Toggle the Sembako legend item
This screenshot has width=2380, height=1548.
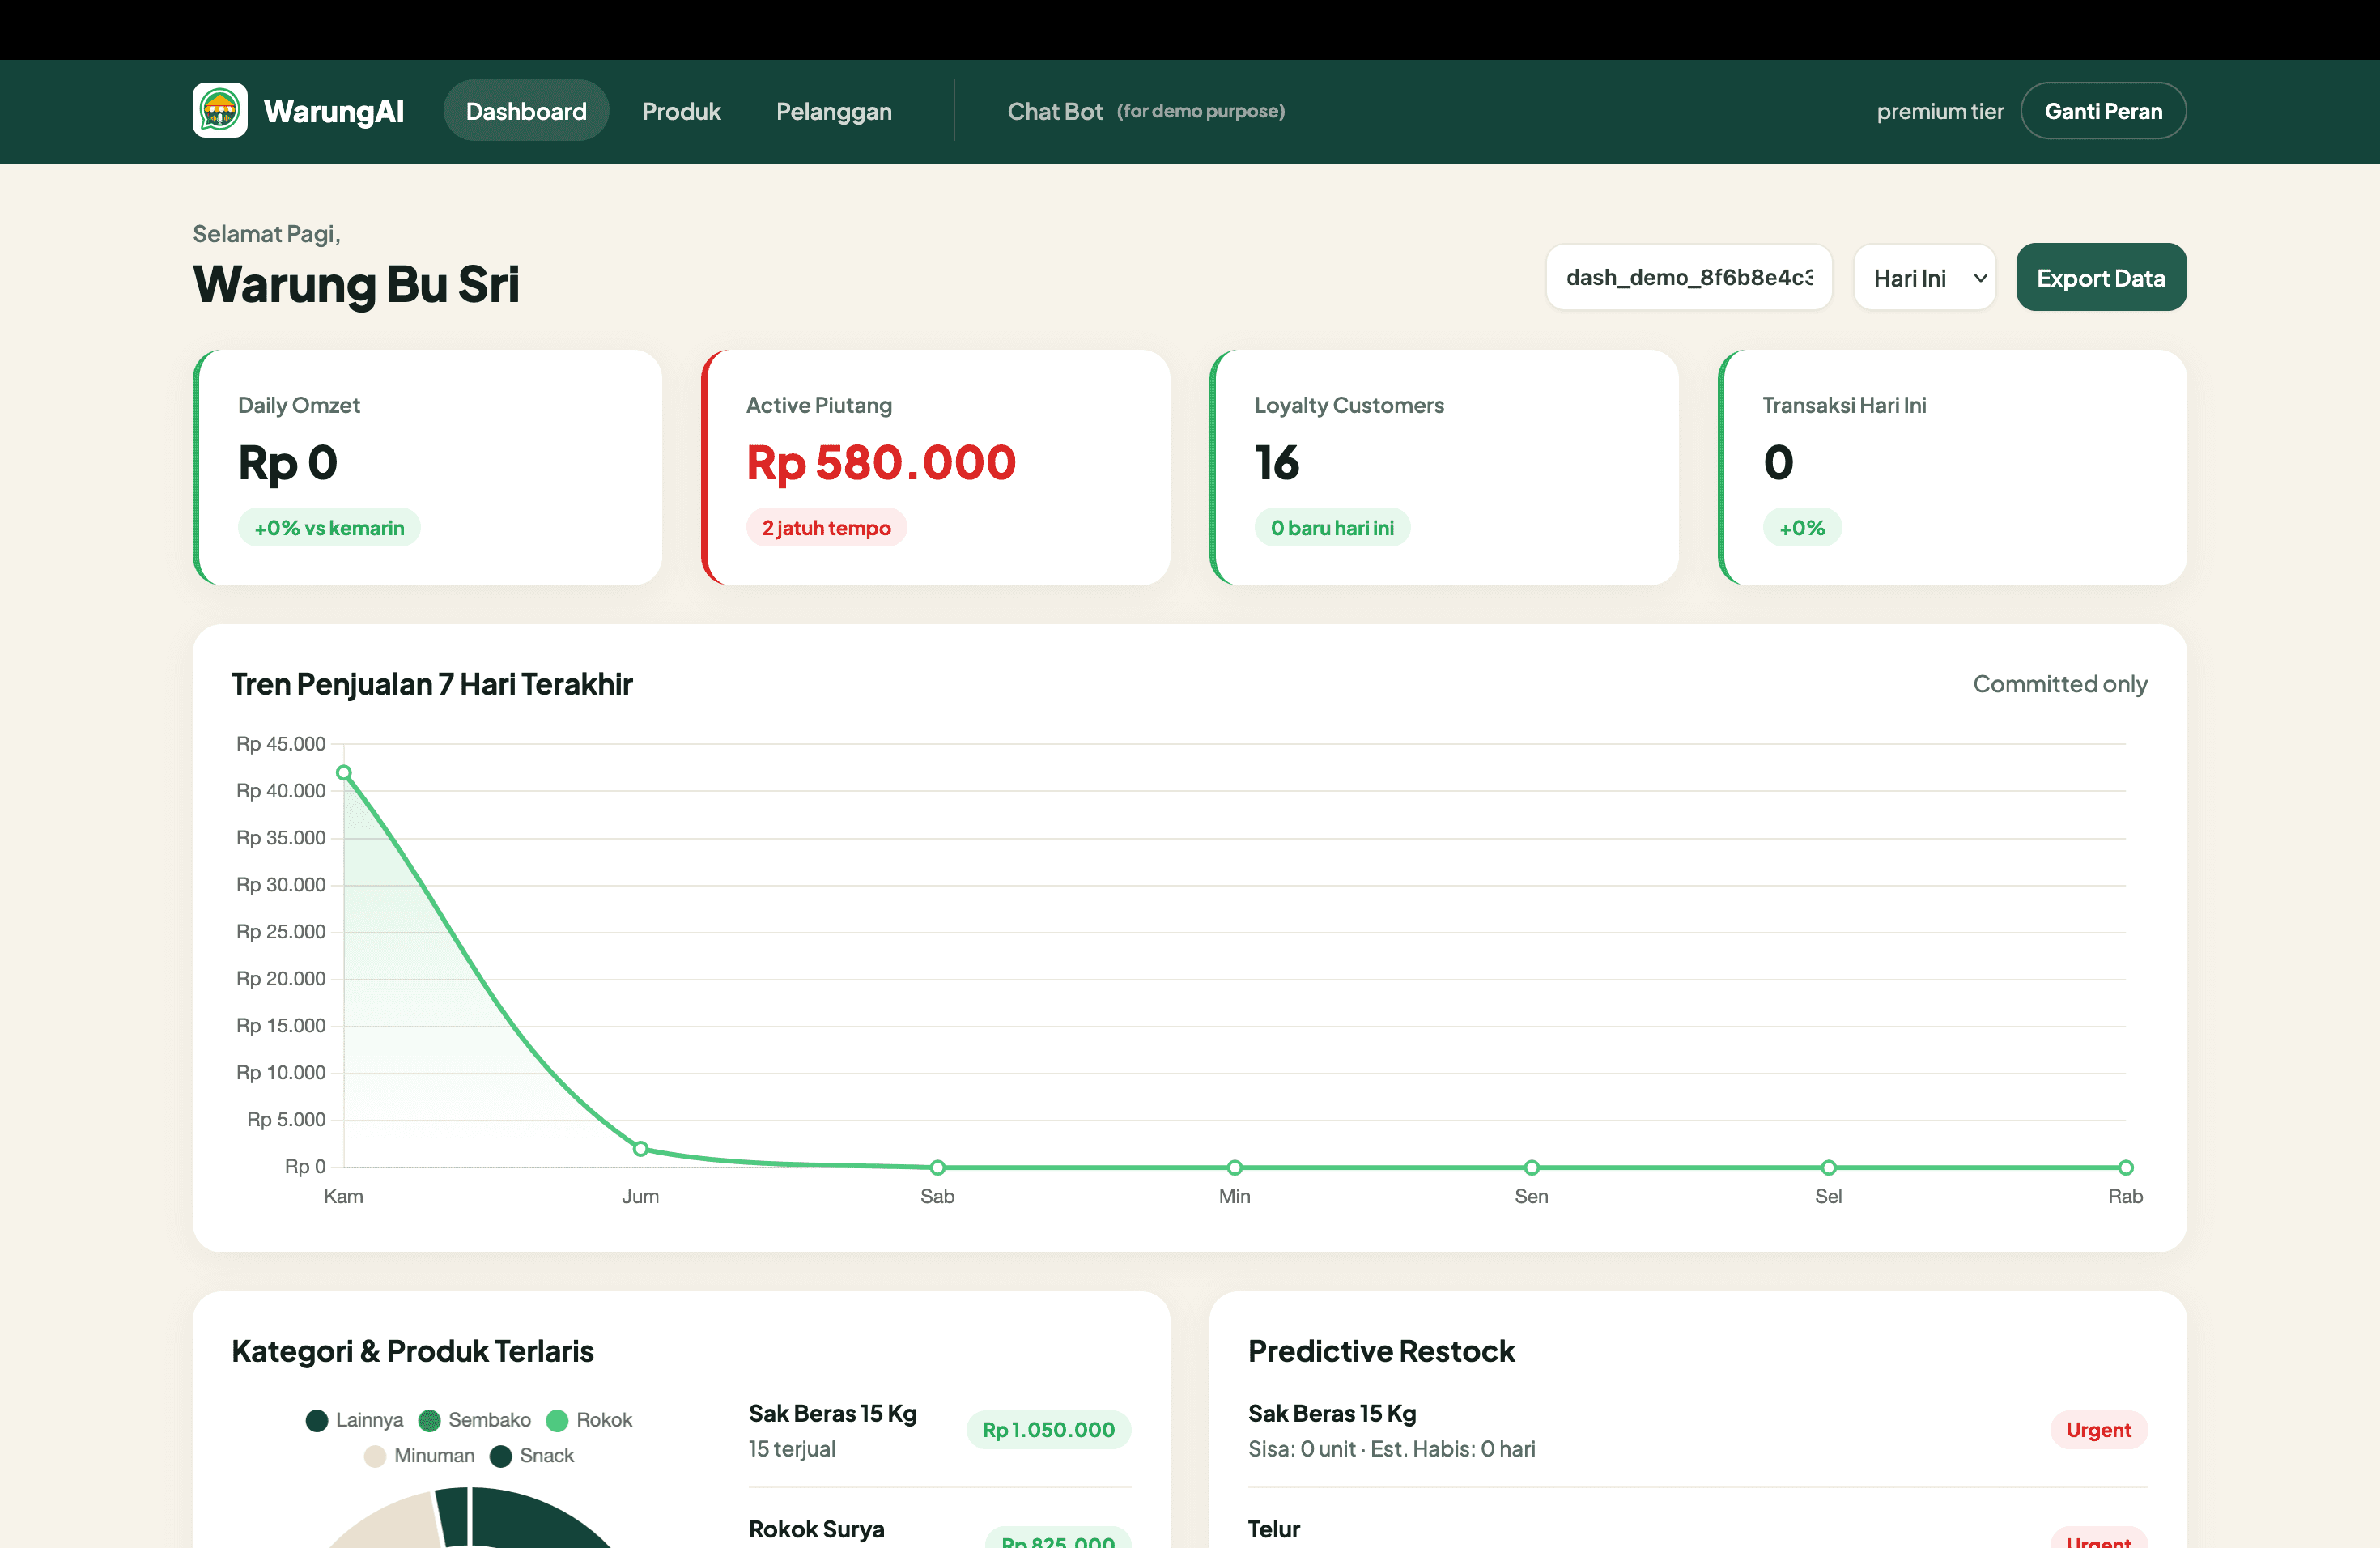475,1420
